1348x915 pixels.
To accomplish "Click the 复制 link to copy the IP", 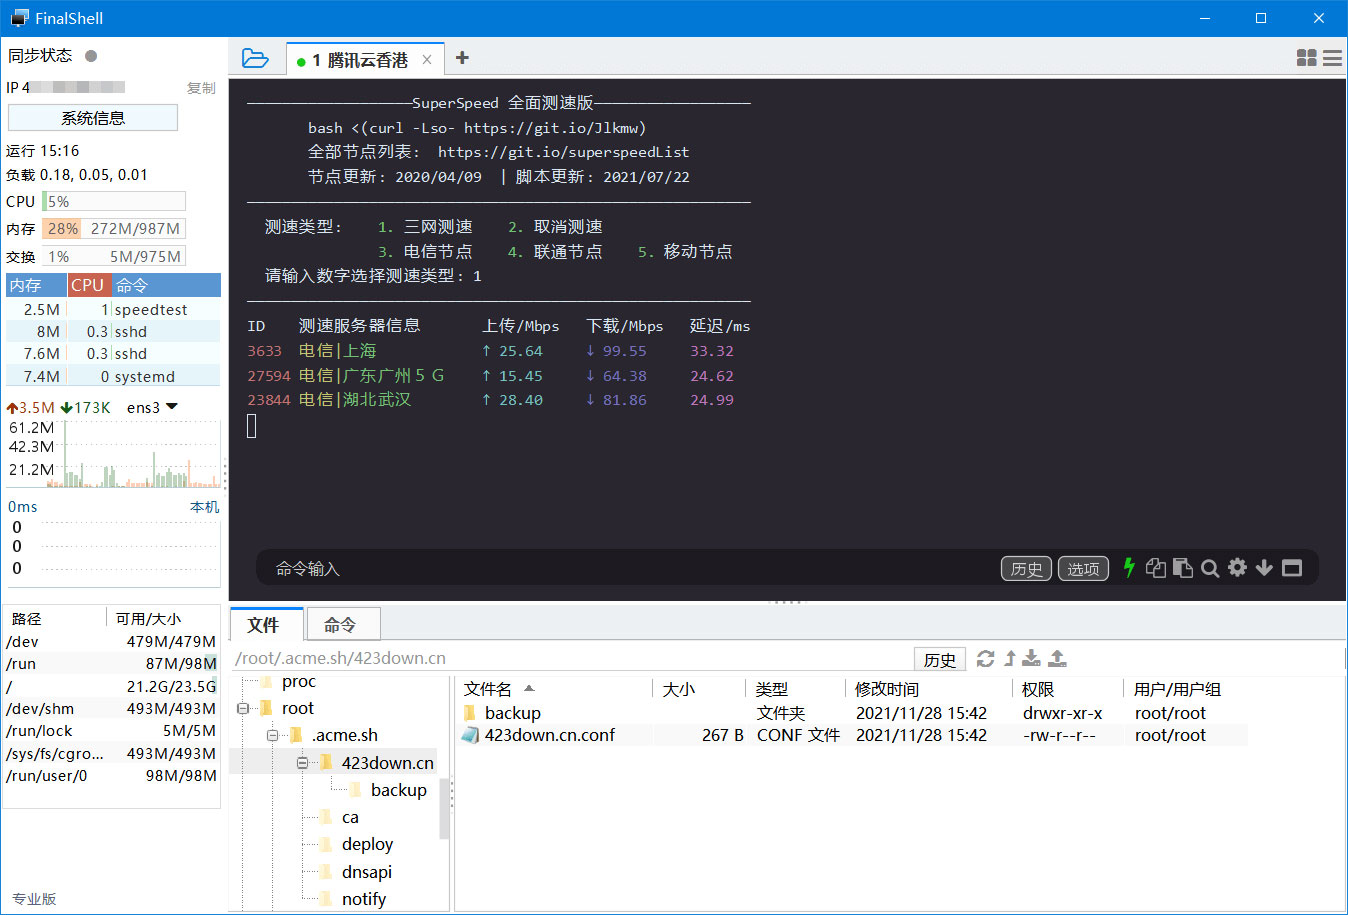I will [200, 88].
